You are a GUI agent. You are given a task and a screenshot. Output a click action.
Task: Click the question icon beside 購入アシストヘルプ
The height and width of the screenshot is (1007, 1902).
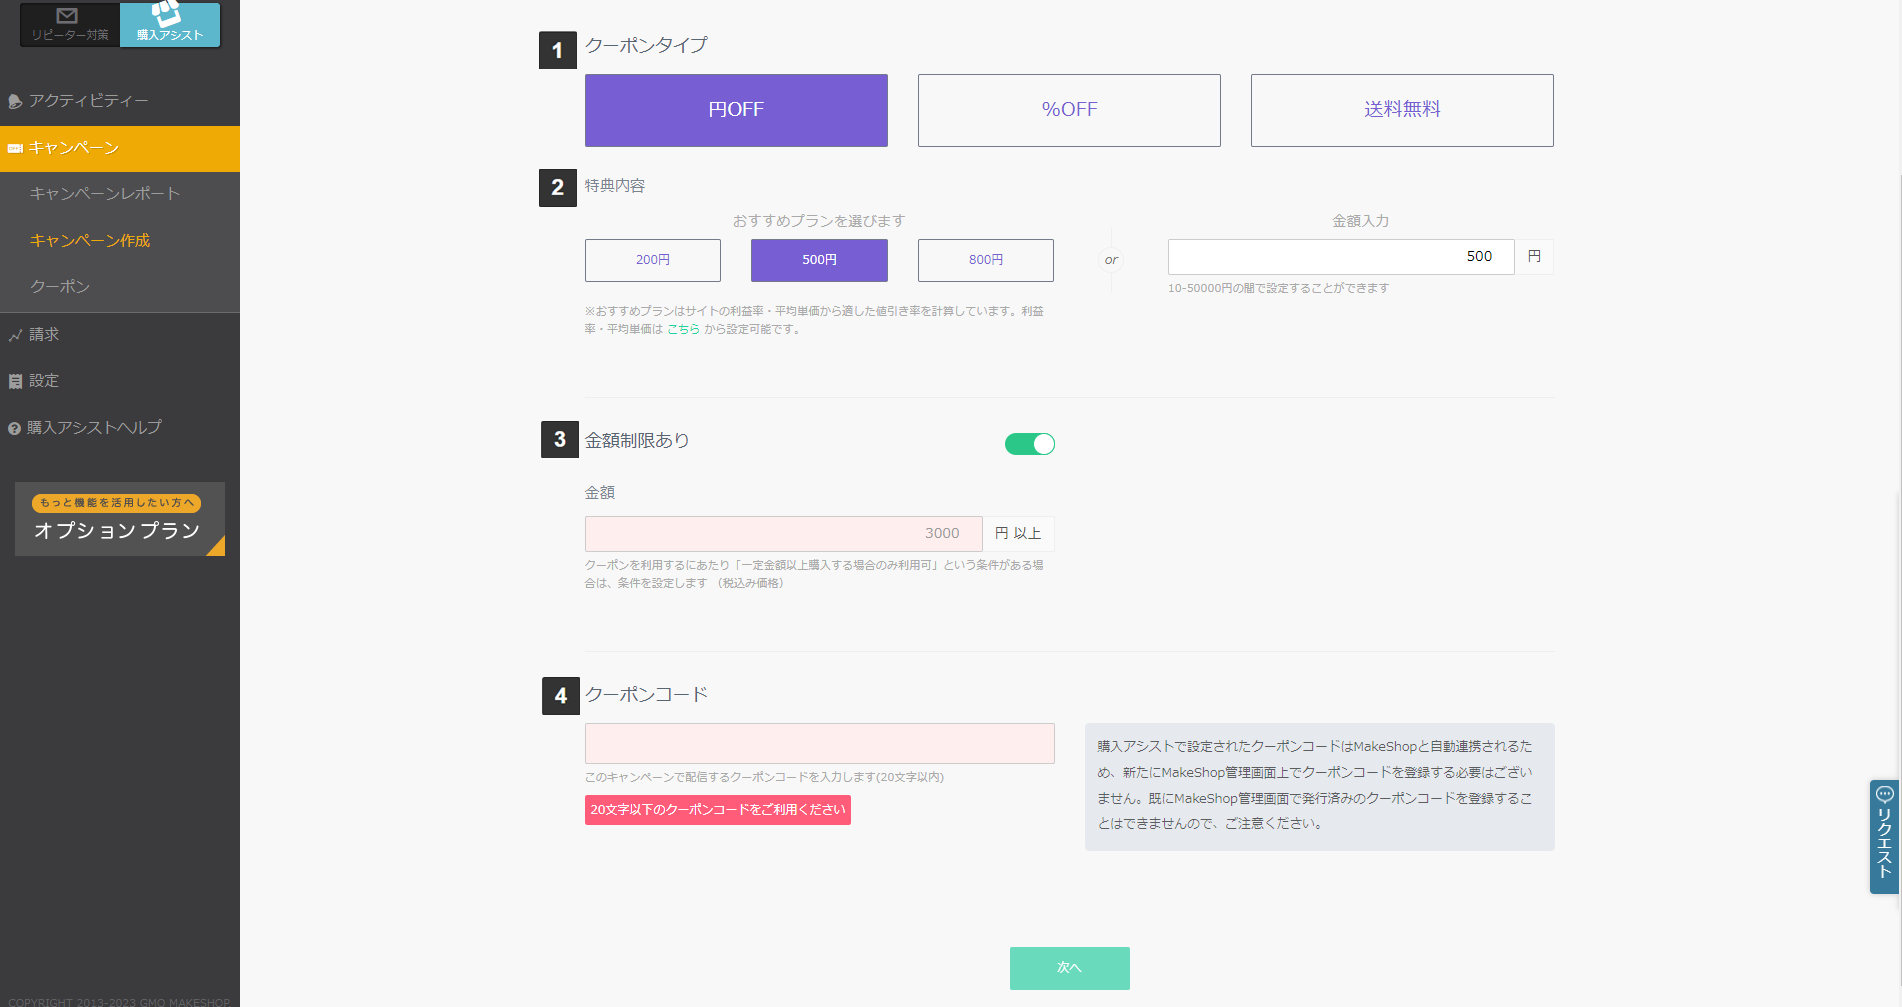pyautogui.click(x=15, y=429)
